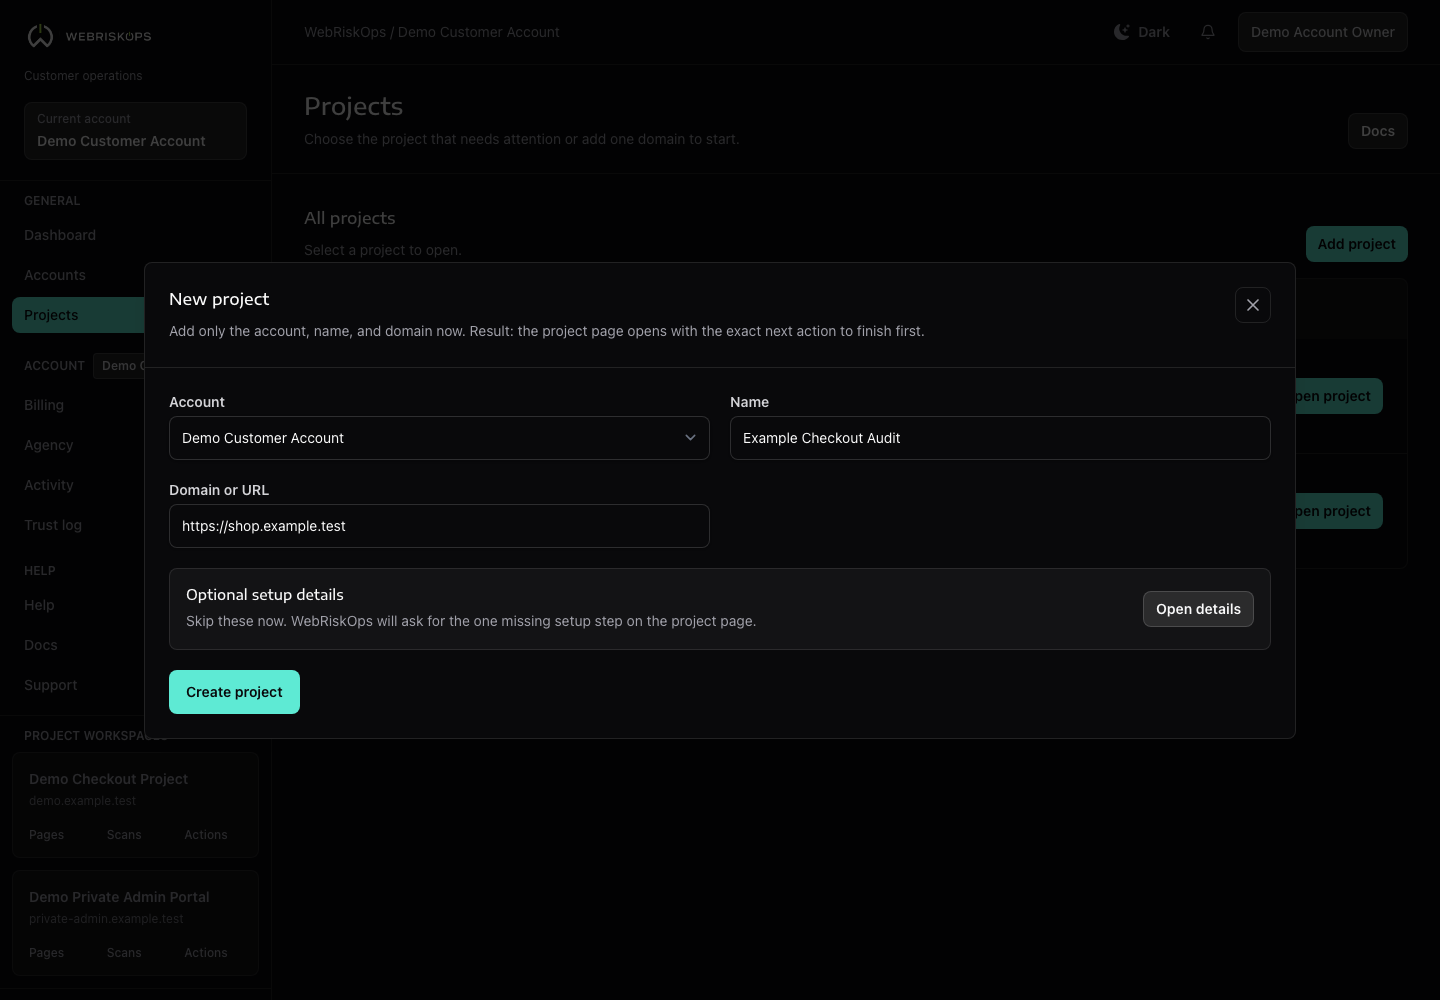Open the Help sidebar link
1440x1000 pixels.
(39, 605)
